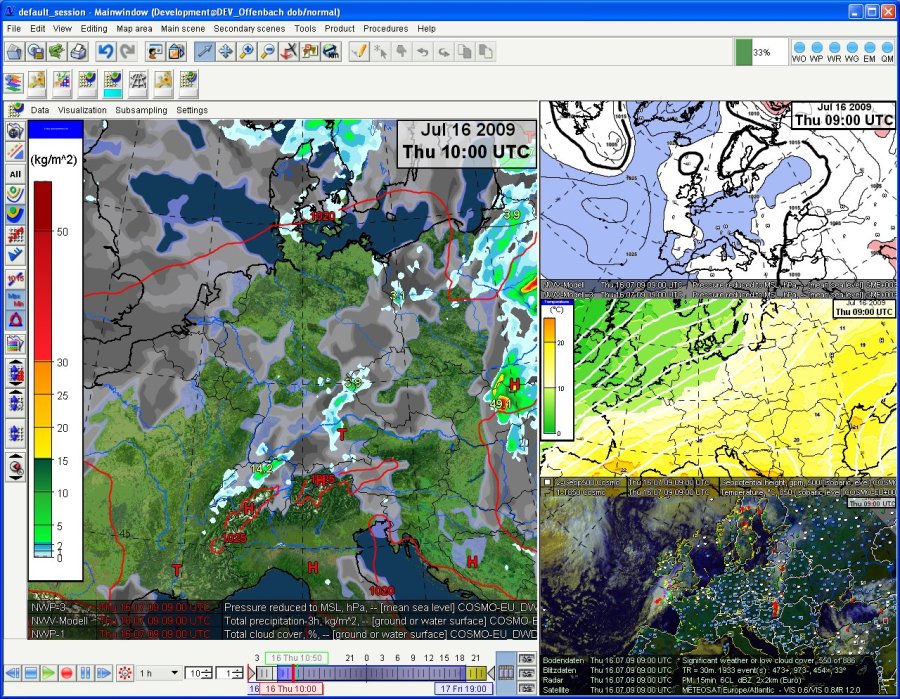Click the All button in left sidebar
Viewport: 900px width, 699px height.
click(15, 174)
